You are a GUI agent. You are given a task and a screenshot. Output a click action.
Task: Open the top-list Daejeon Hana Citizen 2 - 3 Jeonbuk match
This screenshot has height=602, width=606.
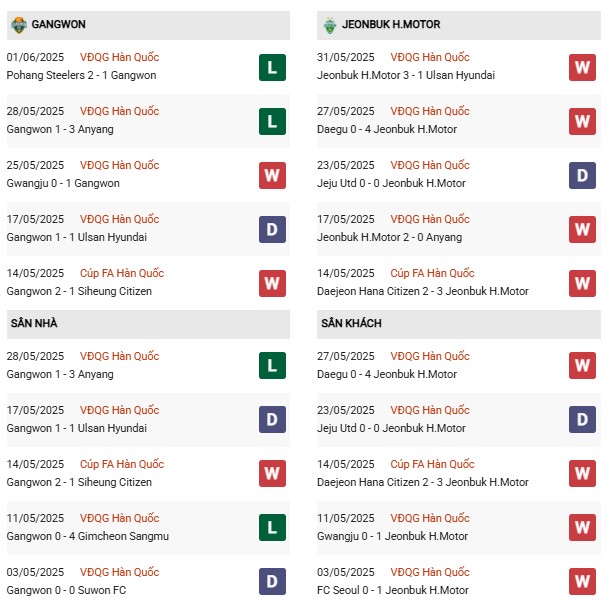coord(423,291)
